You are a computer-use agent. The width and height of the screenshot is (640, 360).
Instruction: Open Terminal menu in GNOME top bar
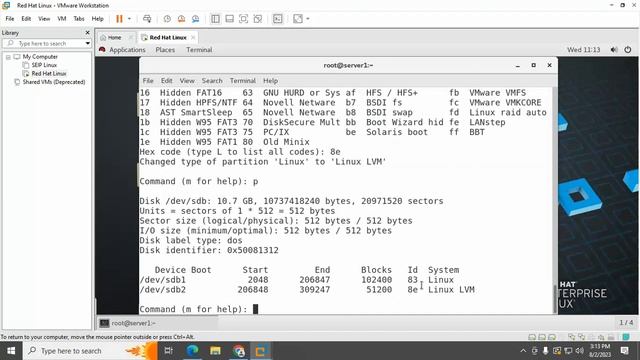pos(199,50)
